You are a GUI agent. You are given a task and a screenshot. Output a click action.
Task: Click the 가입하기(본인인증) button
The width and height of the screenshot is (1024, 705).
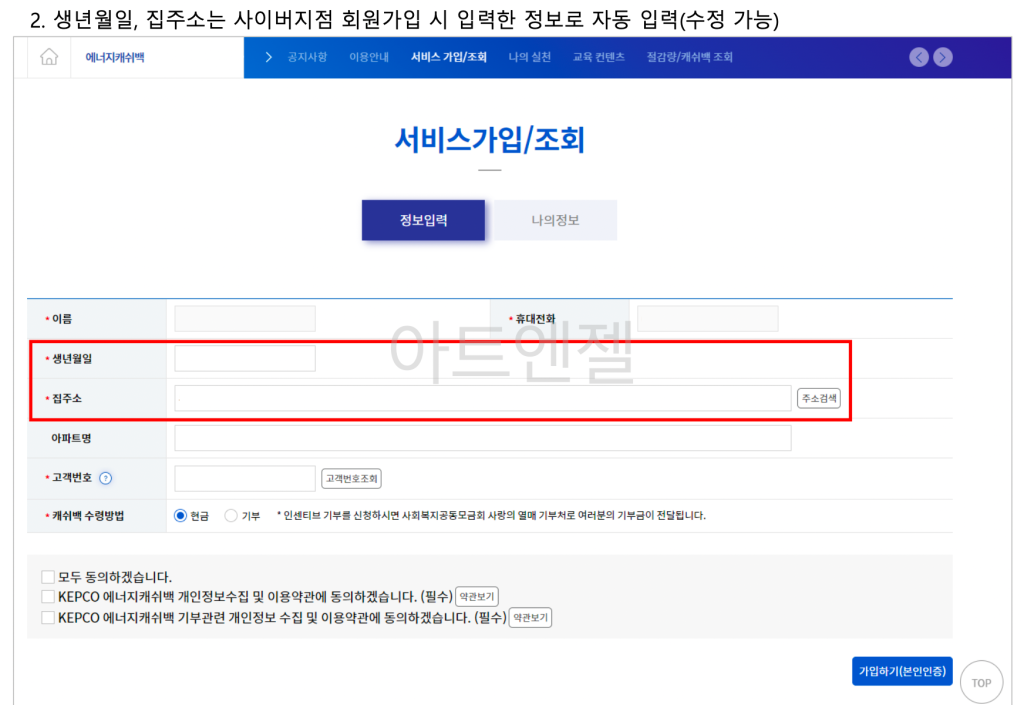coord(902,671)
